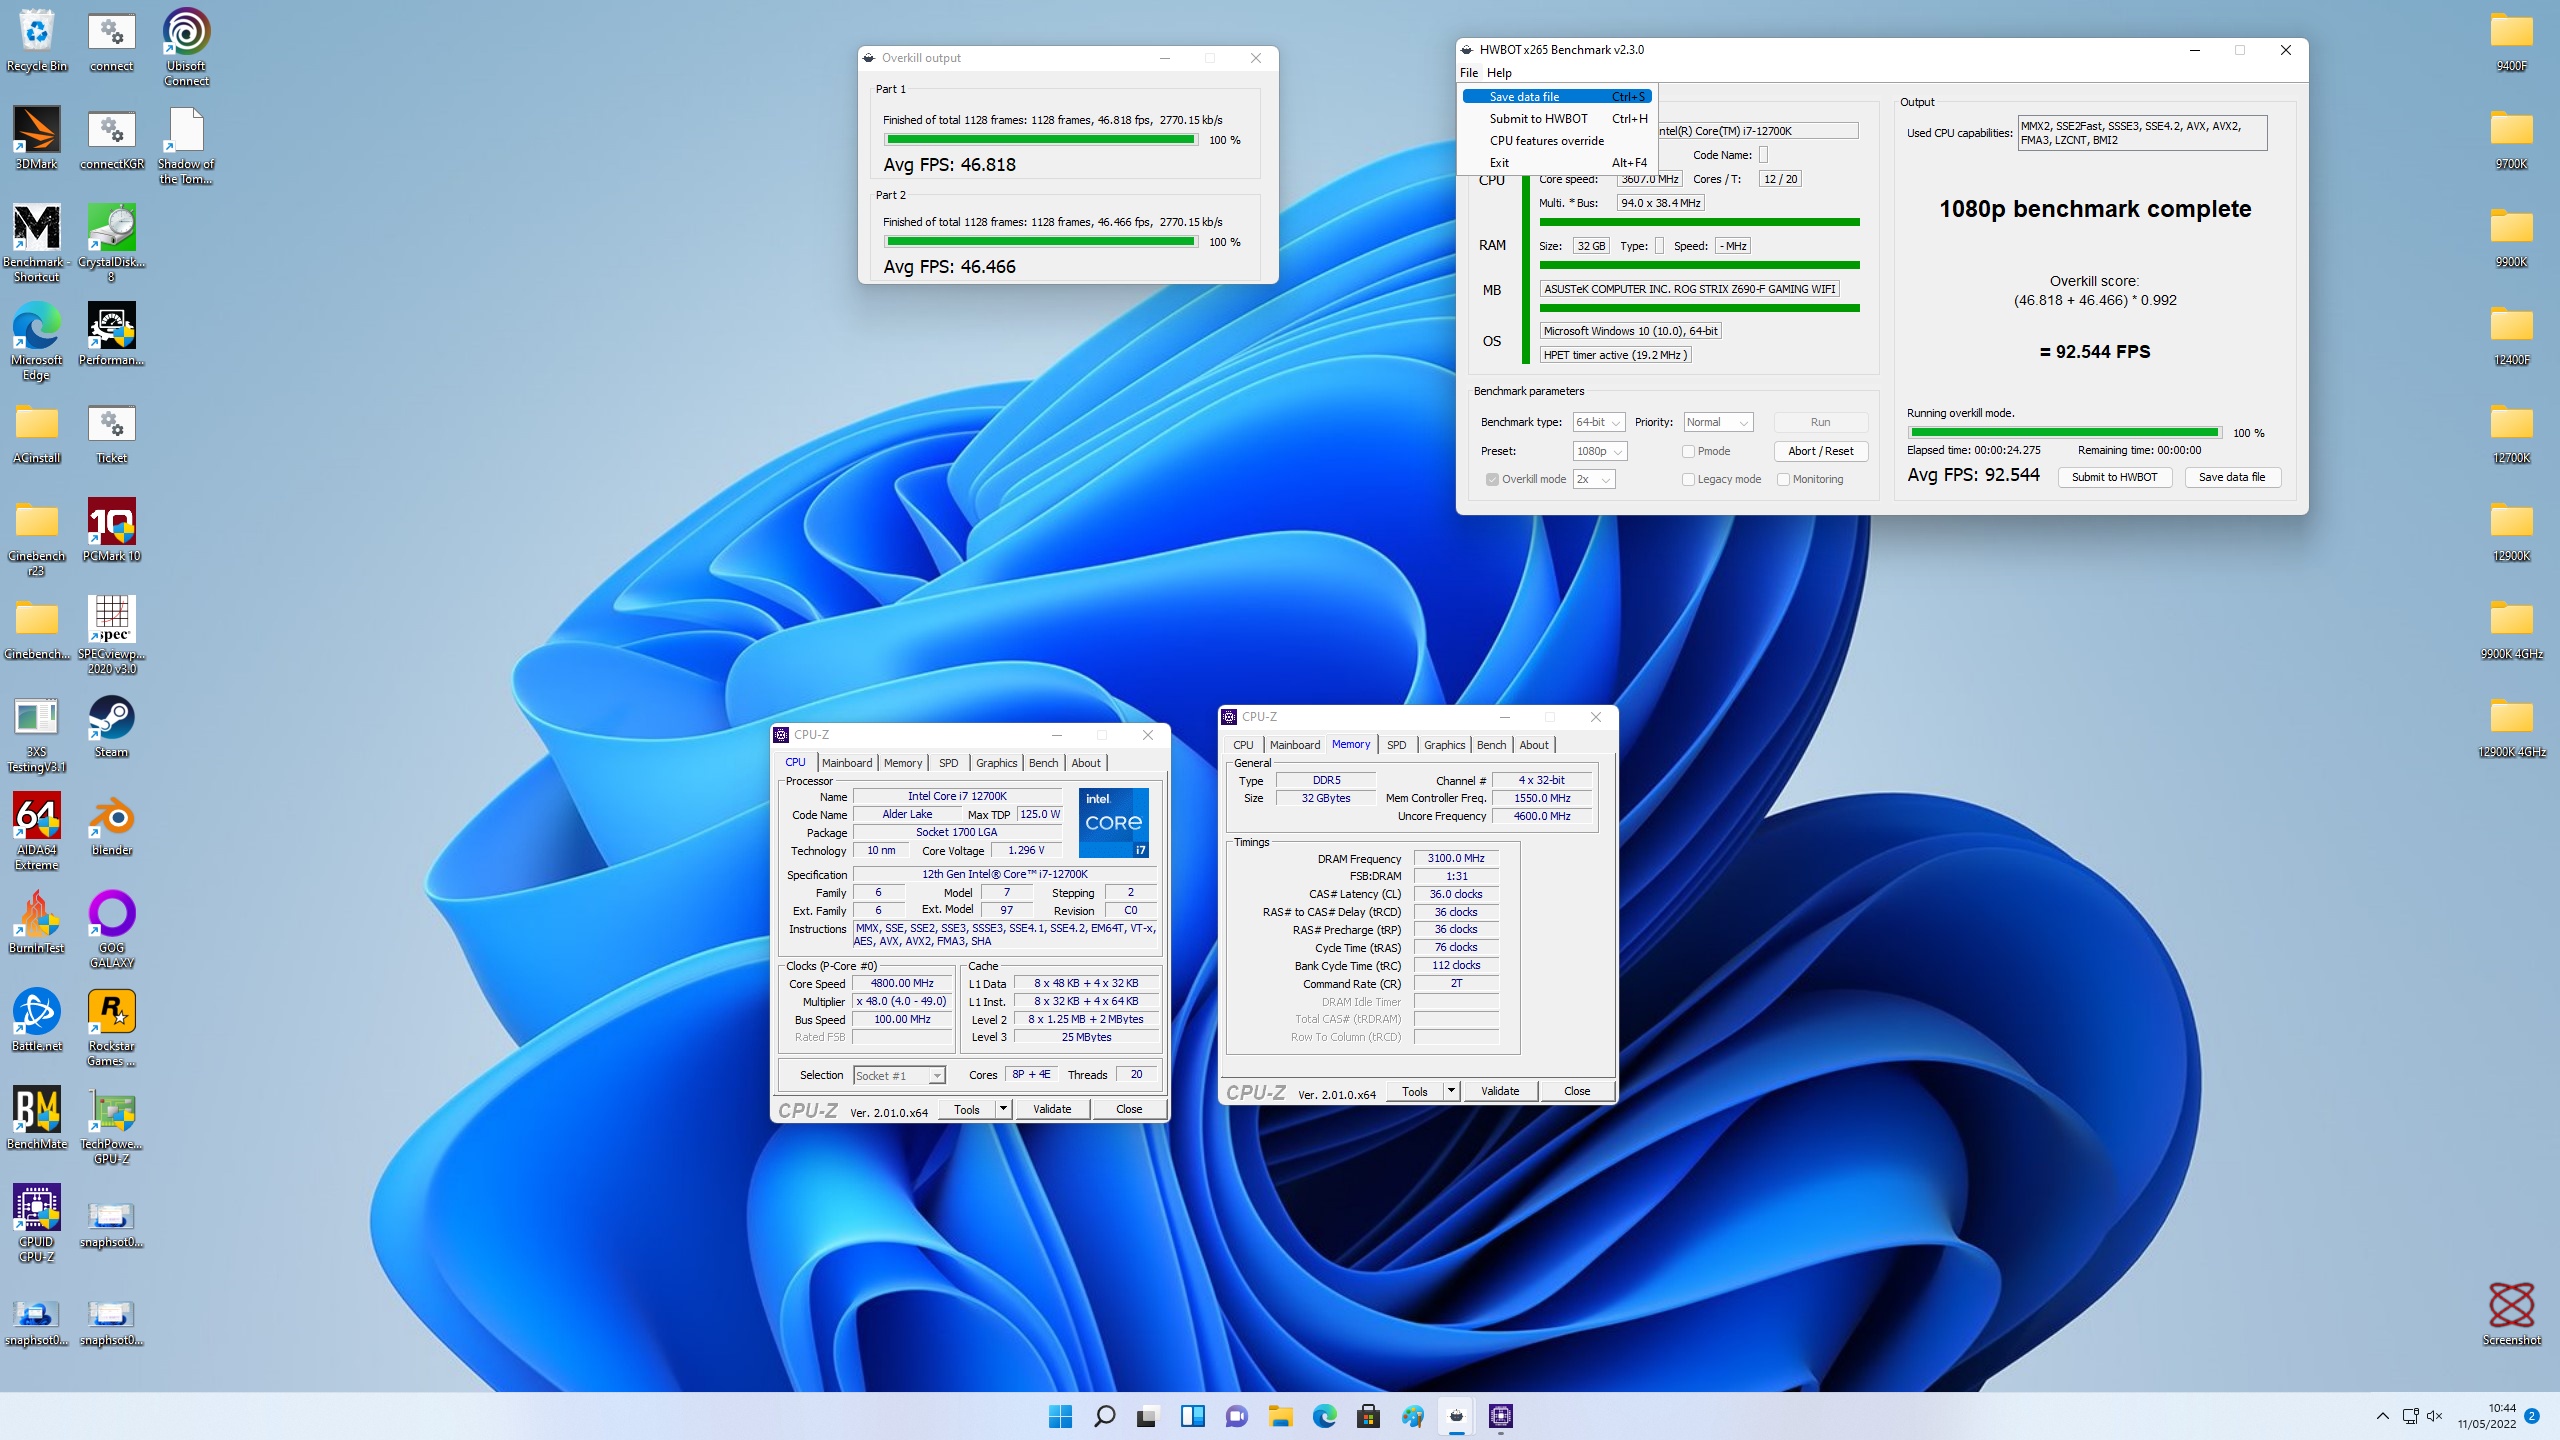The width and height of the screenshot is (2560, 1440).
Task: Open the Benchmark type 64-bit dropdown
Action: pos(1598,422)
